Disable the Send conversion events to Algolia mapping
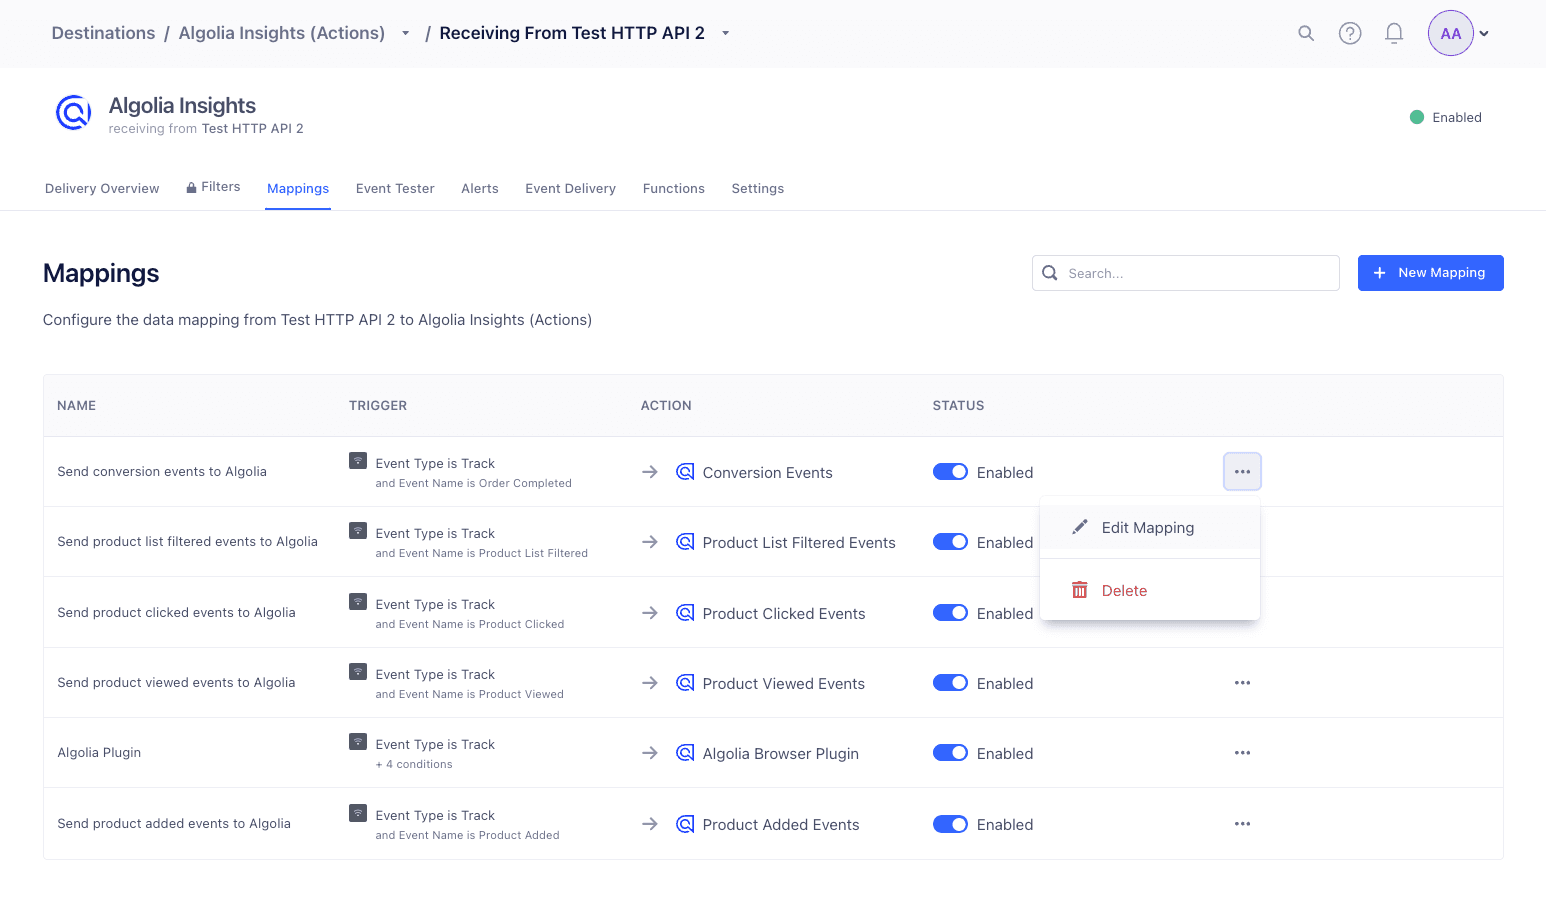Viewport: 1546px width, 905px height. [950, 471]
